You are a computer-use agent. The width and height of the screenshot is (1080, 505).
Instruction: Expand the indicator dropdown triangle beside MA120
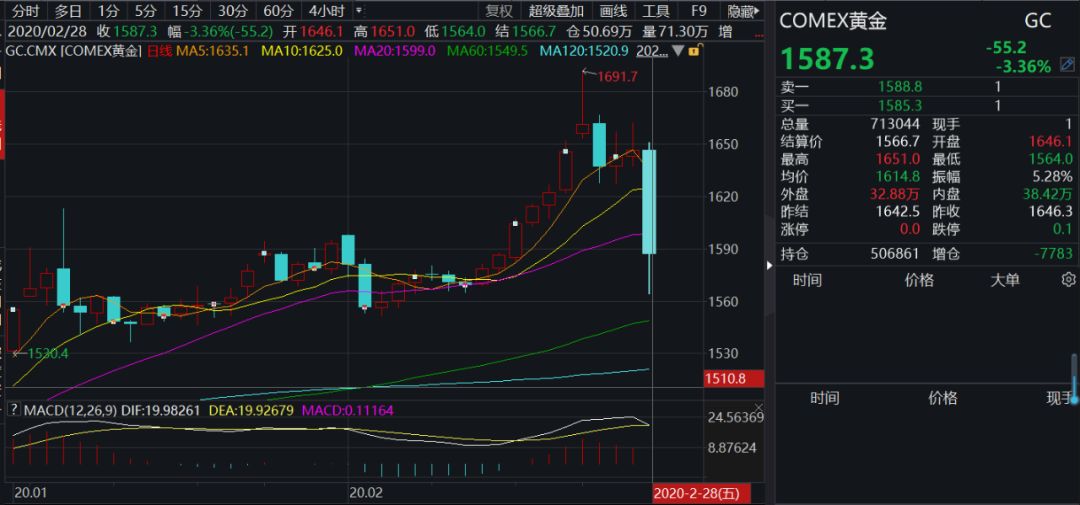click(x=678, y=50)
